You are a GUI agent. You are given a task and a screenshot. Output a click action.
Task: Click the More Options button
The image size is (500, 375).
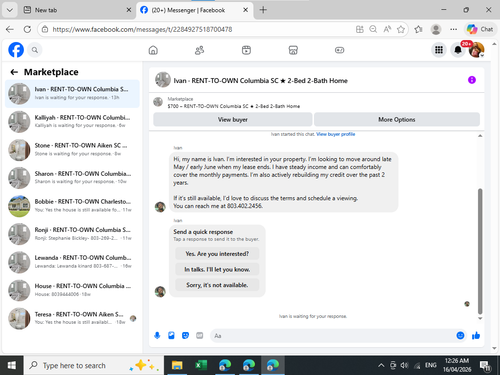pos(397,119)
